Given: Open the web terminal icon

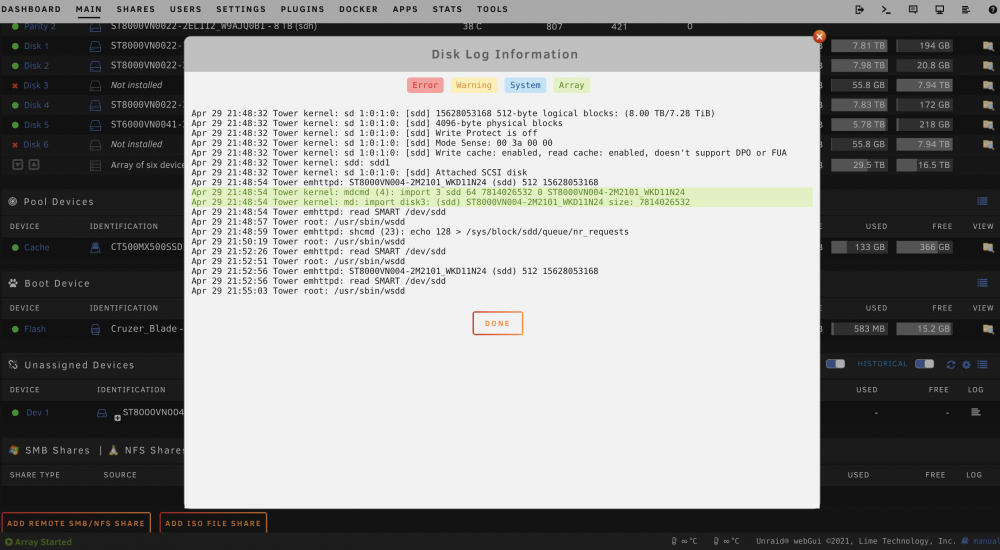Looking at the screenshot, I should pyautogui.click(x=886, y=10).
